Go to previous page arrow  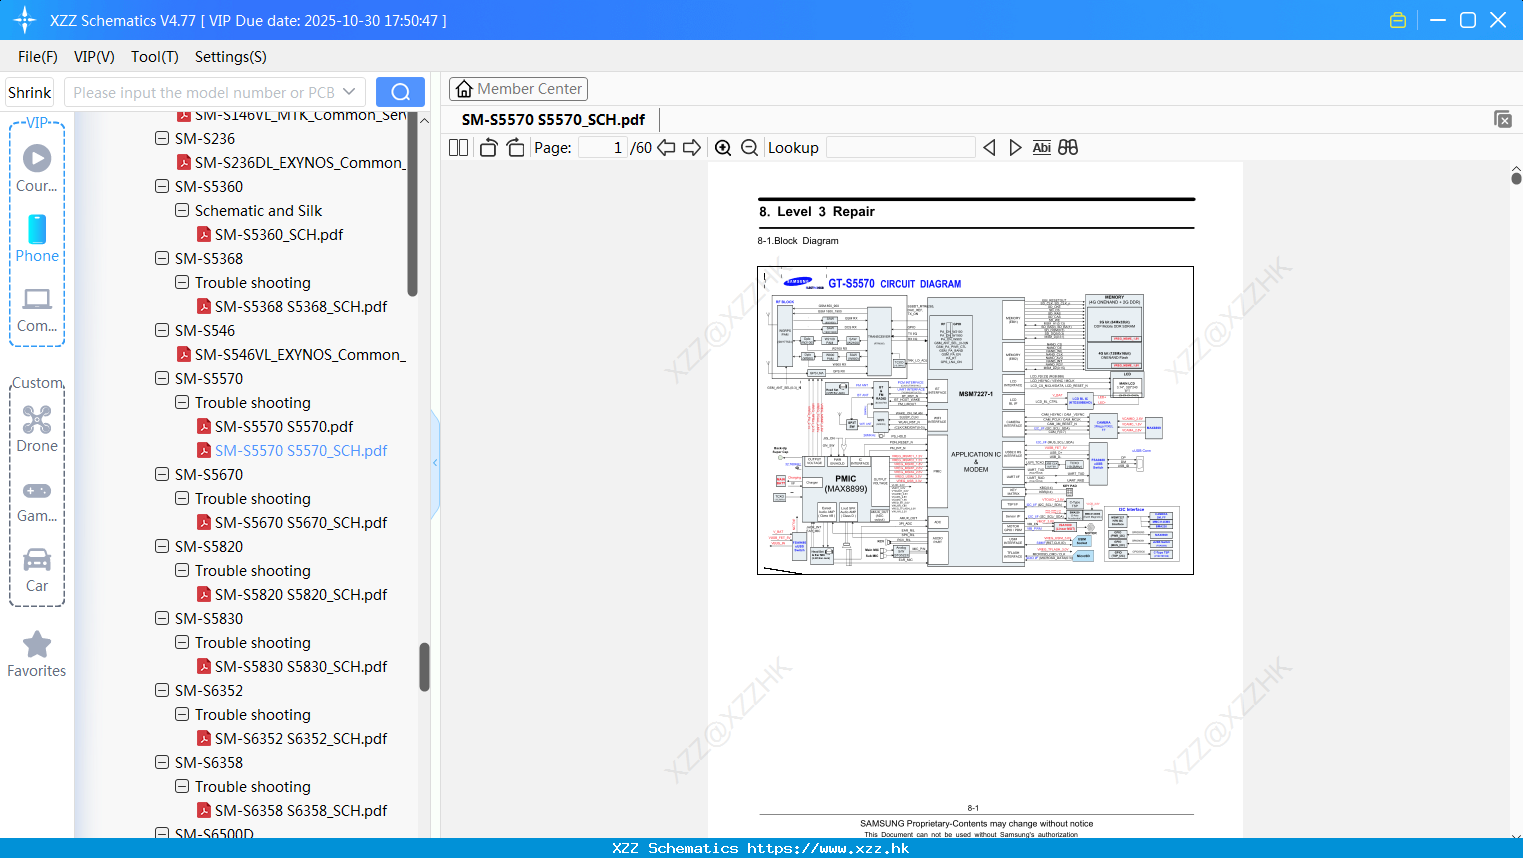point(666,148)
